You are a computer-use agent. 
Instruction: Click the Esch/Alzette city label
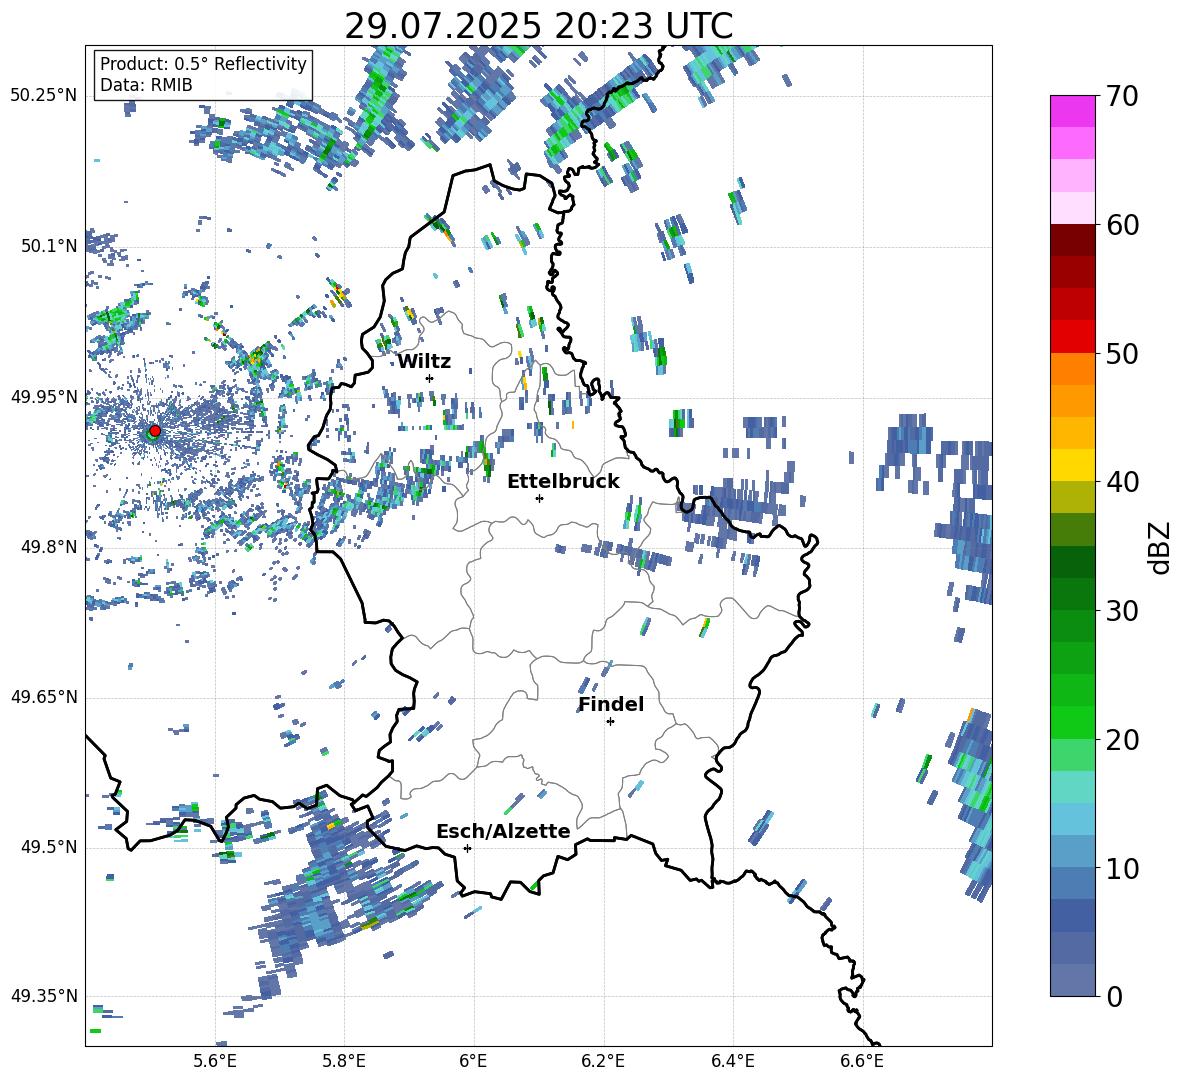coord(503,831)
